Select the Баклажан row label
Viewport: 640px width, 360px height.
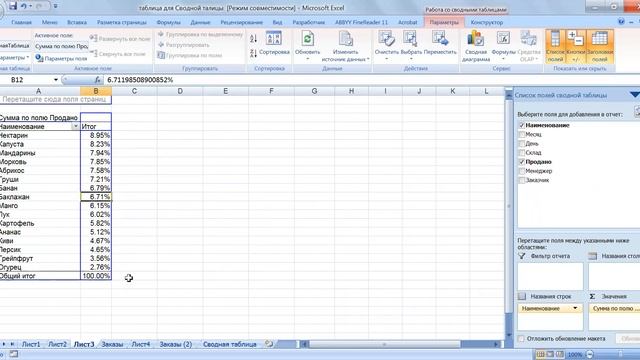click(40, 197)
